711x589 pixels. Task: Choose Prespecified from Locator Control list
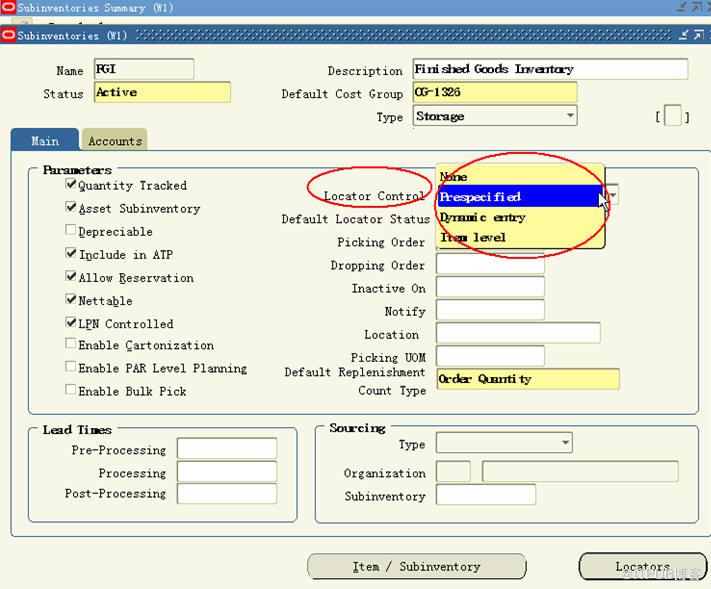point(520,197)
